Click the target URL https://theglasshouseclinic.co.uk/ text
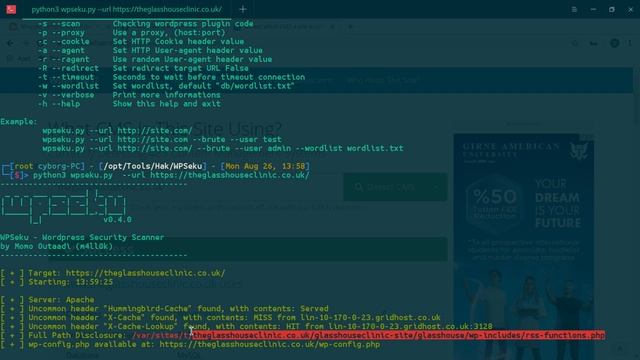The width and height of the screenshot is (640, 360). point(145,273)
